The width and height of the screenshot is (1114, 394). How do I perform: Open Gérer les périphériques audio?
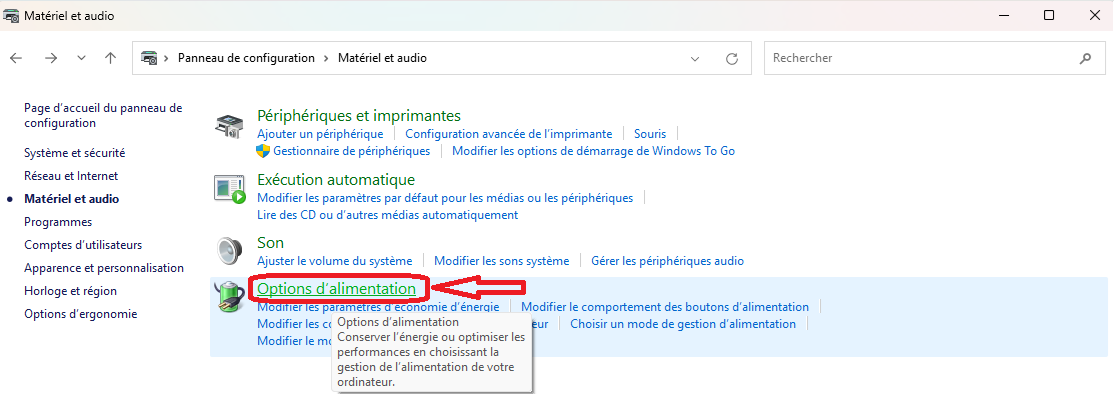(x=667, y=261)
